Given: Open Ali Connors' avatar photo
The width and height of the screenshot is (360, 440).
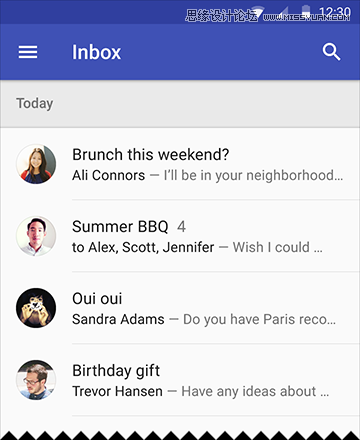Looking at the screenshot, I should click(x=36, y=164).
